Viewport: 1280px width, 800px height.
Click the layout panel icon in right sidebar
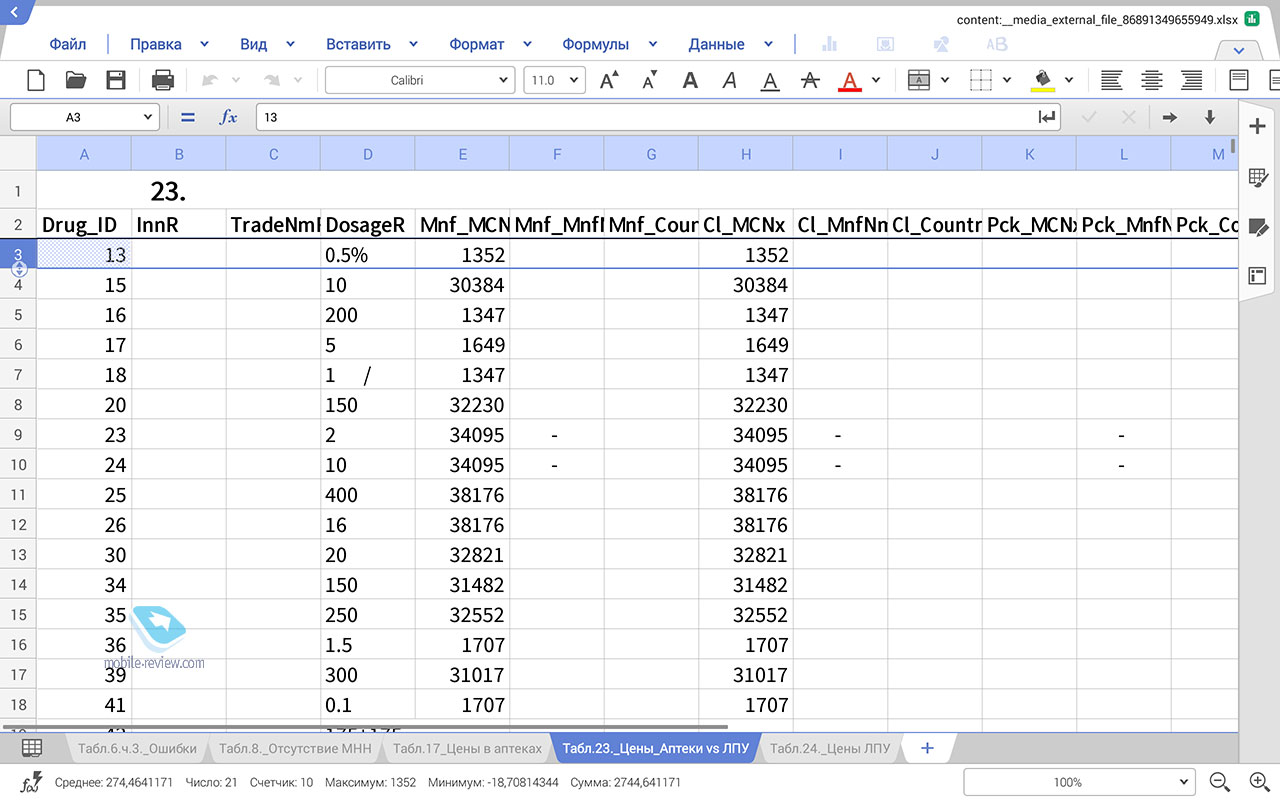tap(1257, 276)
